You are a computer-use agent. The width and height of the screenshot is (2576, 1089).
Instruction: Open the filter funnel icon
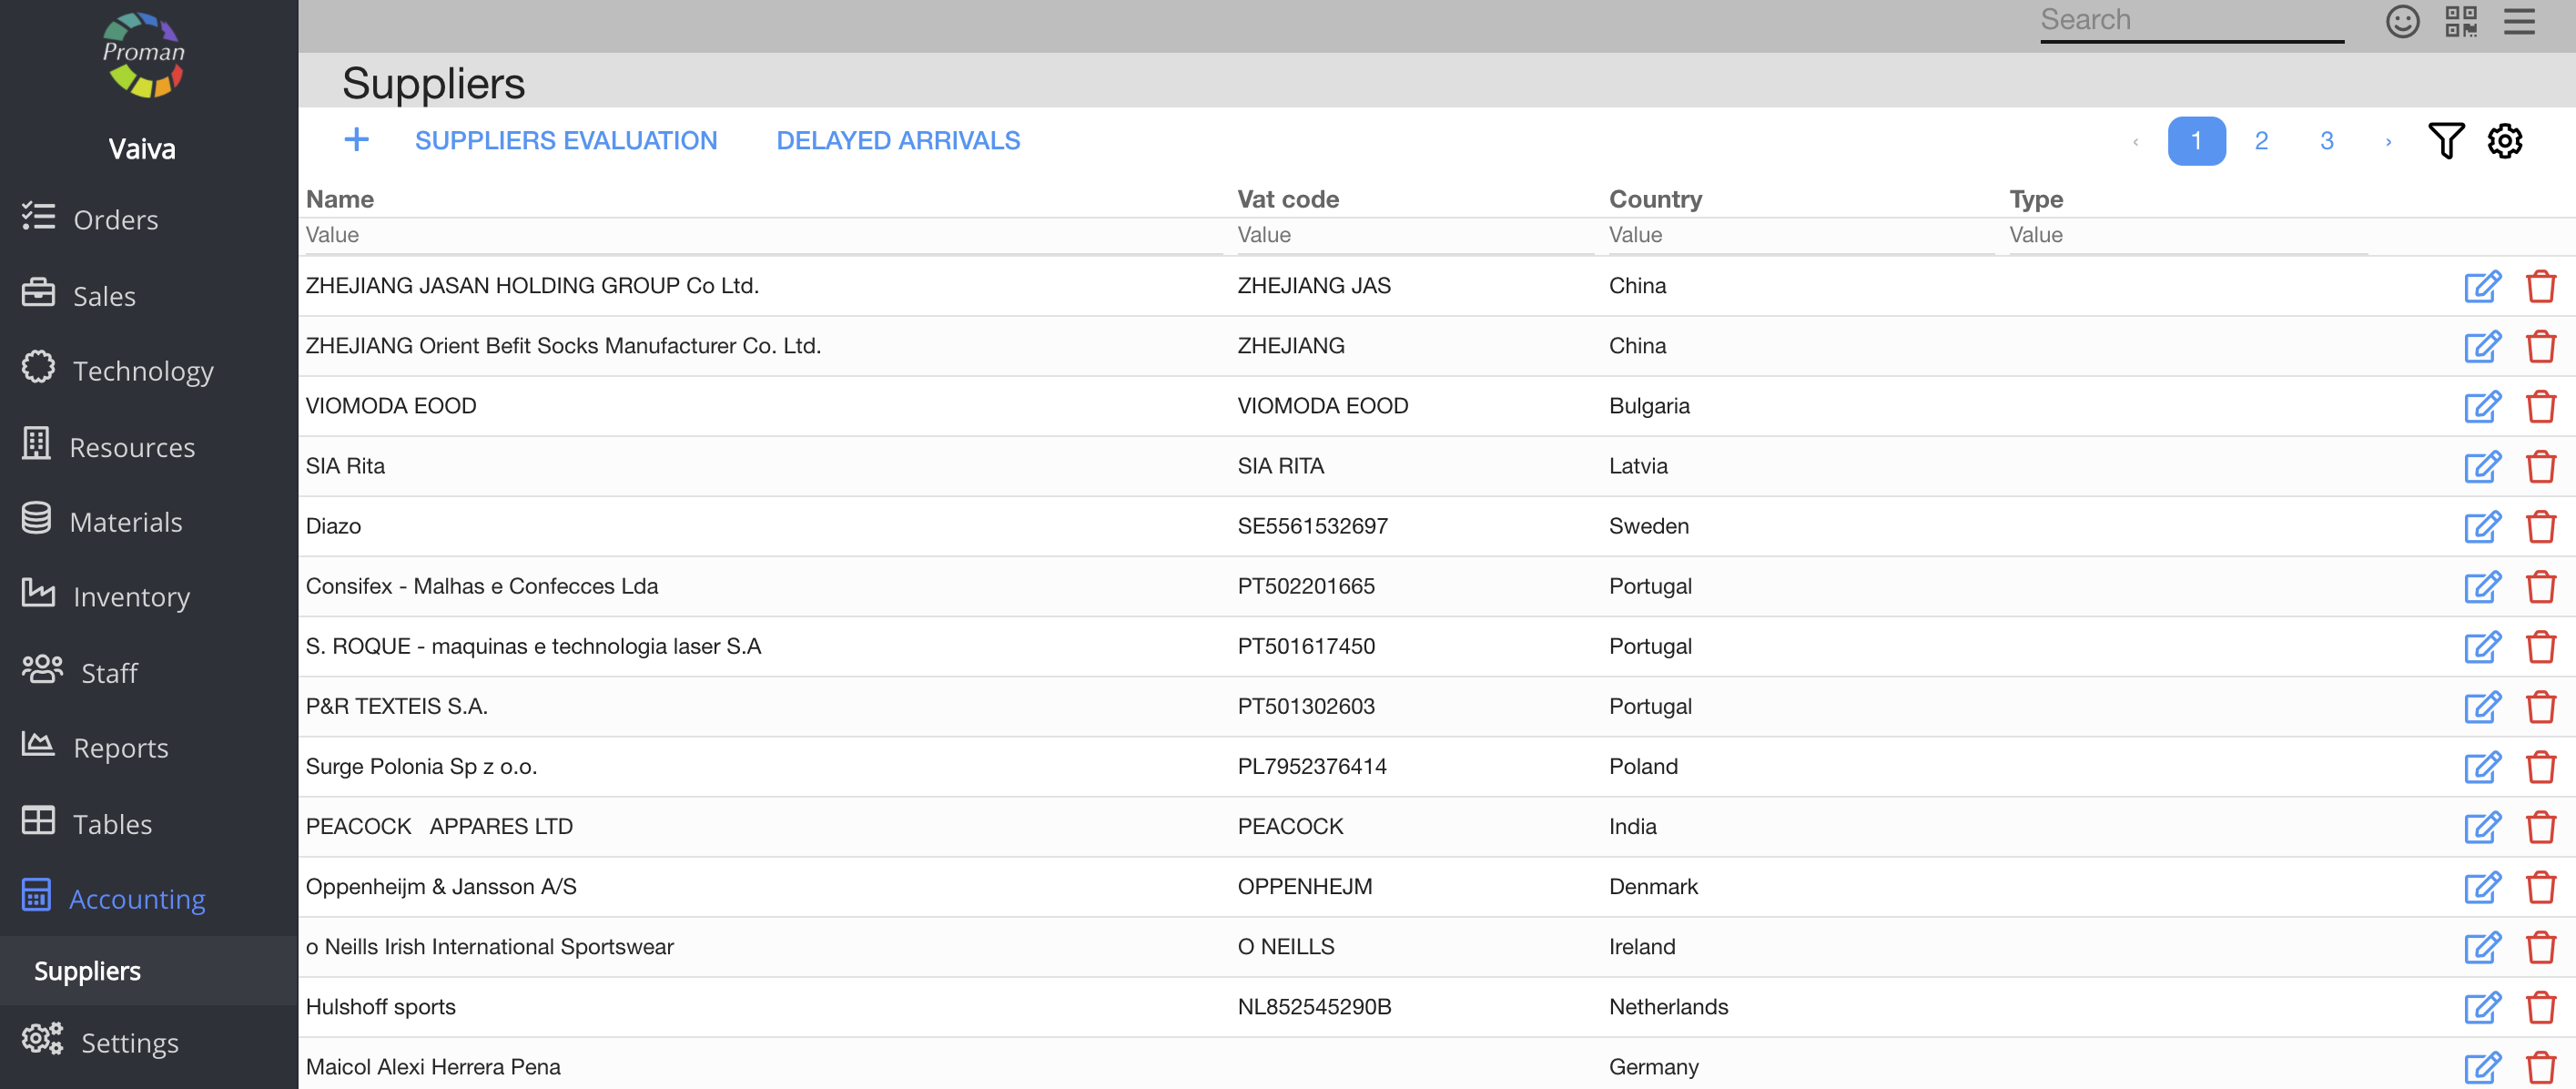click(x=2445, y=141)
